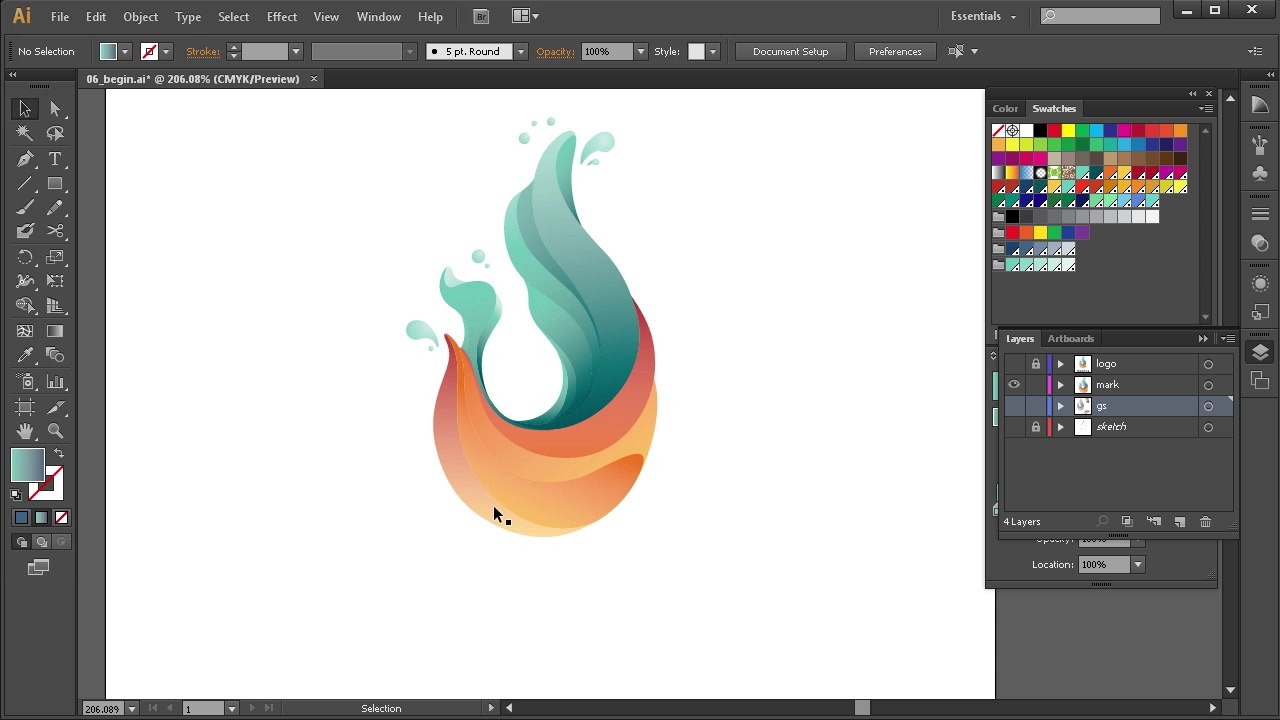Select the Hand tool
The width and height of the screenshot is (1280, 720).
[x=25, y=431]
